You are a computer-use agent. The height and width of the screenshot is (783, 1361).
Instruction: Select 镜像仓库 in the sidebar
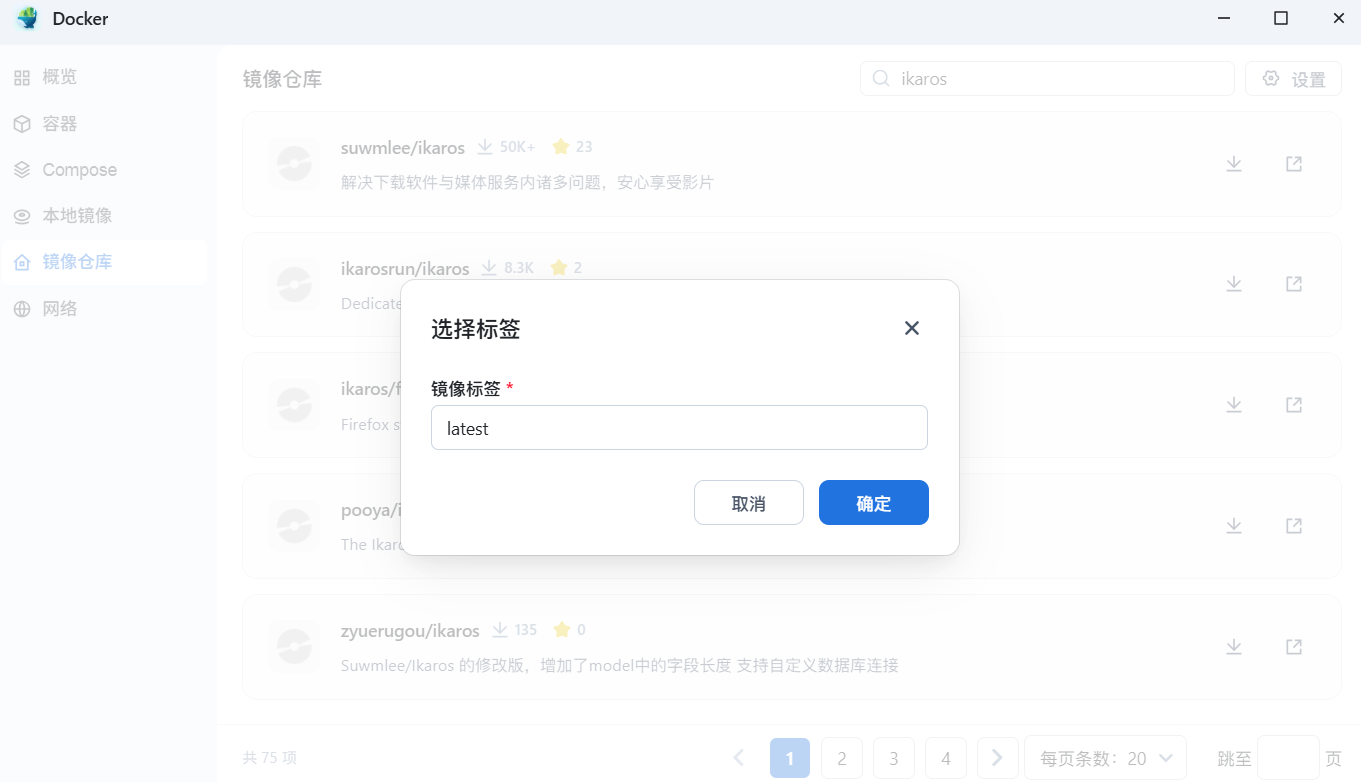coord(104,262)
